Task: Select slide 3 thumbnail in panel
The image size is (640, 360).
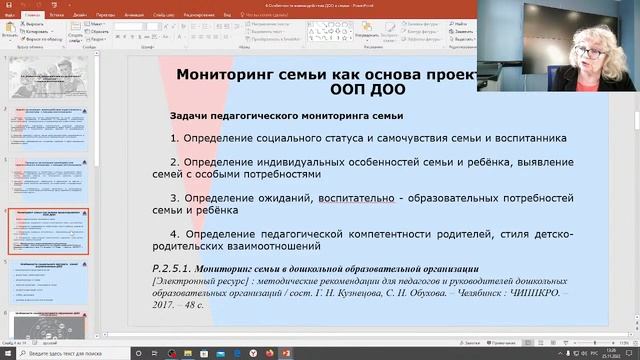Action: click(x=48, y=180)
